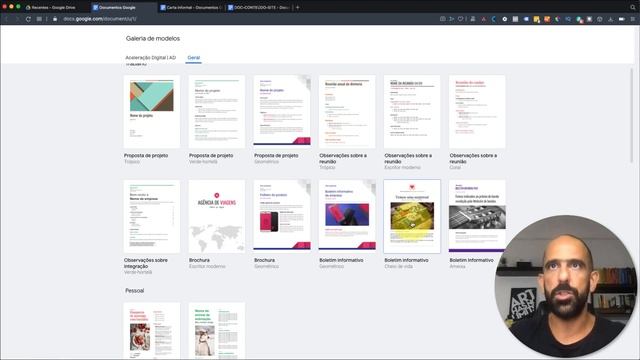Reload the page with the refresh icon
The image size is (640, 360).
click(x=28, y=19)
